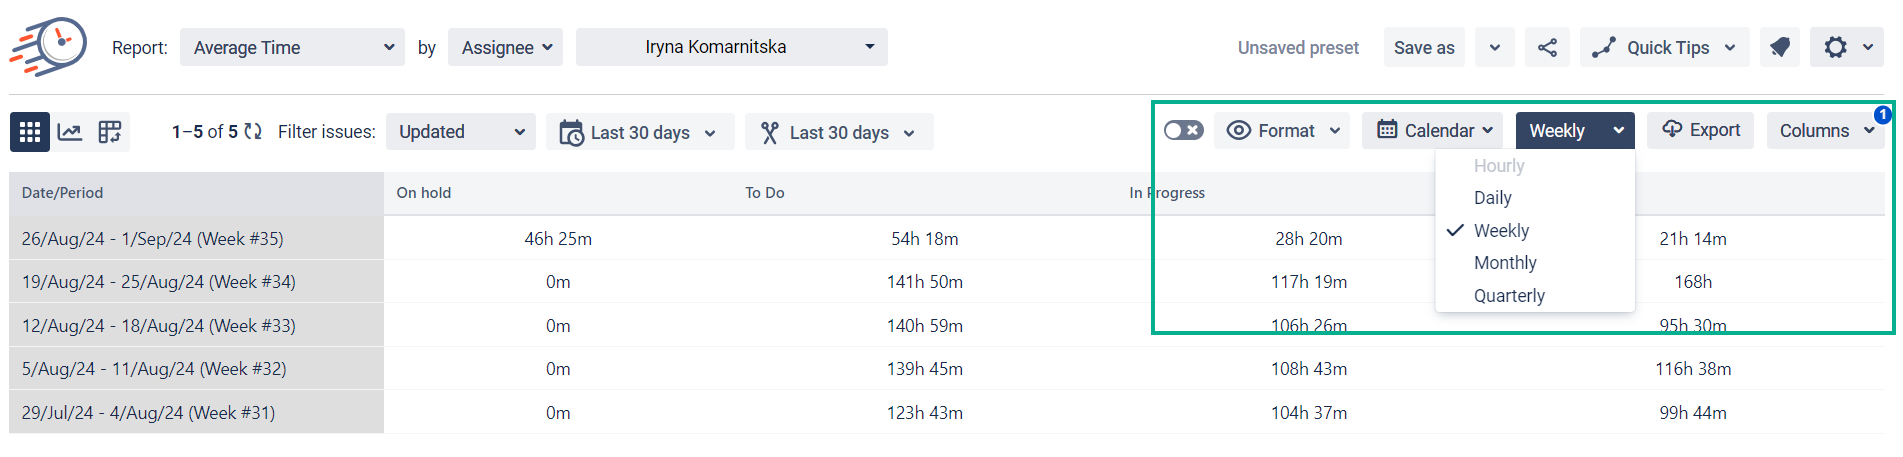The height and width of the screenshot is (457, 1903).
Task: Click the share preset icon
Action: pos(1547,48)
